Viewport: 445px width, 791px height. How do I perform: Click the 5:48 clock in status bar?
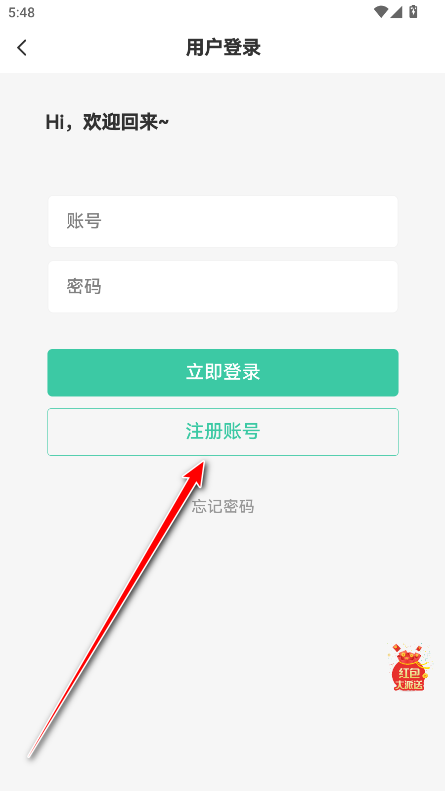(x=22, y=12)
